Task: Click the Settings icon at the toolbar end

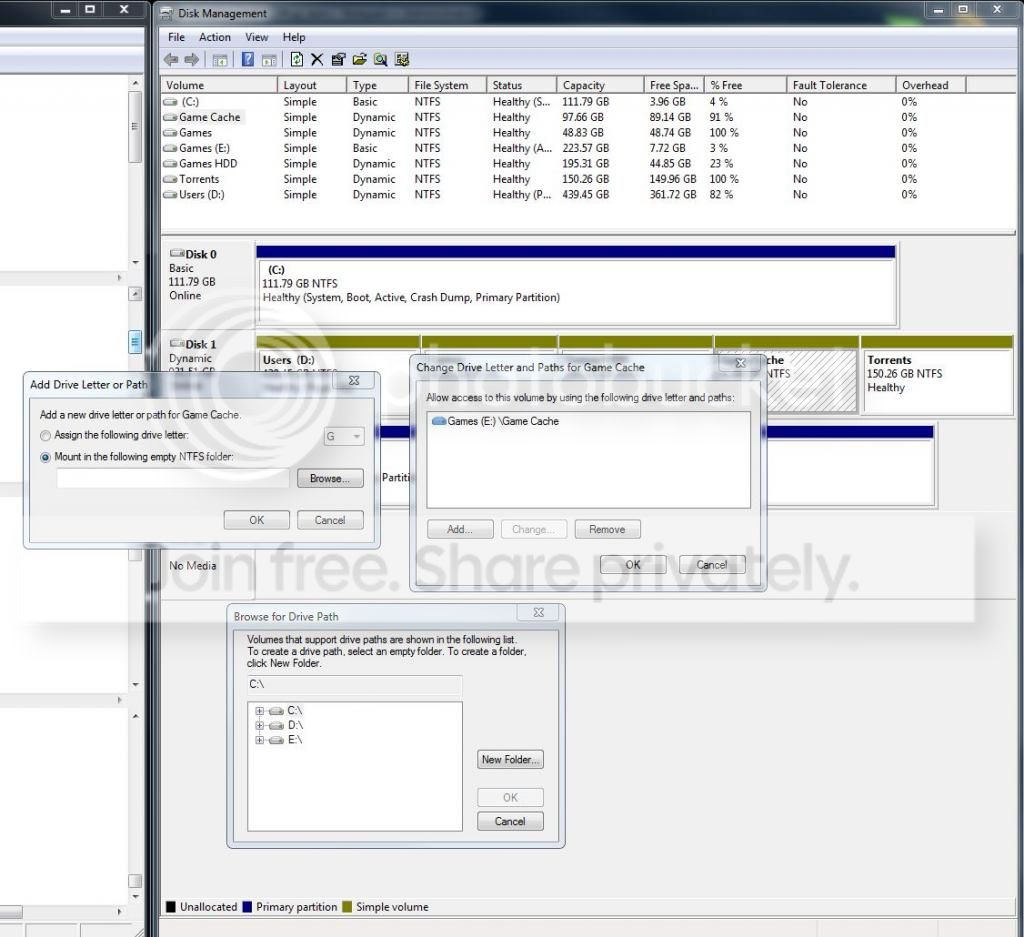Action: point(402,59)
